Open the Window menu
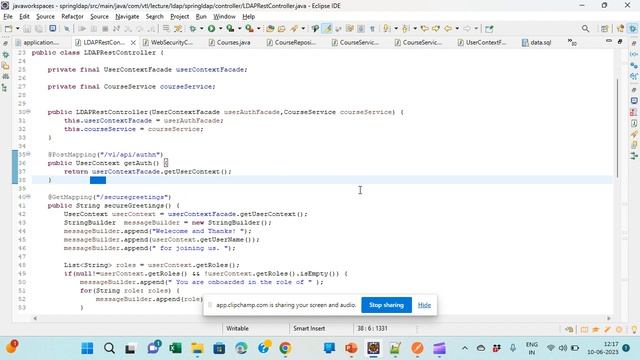Viewport: 640px width, 360px height. click(224, 16)
